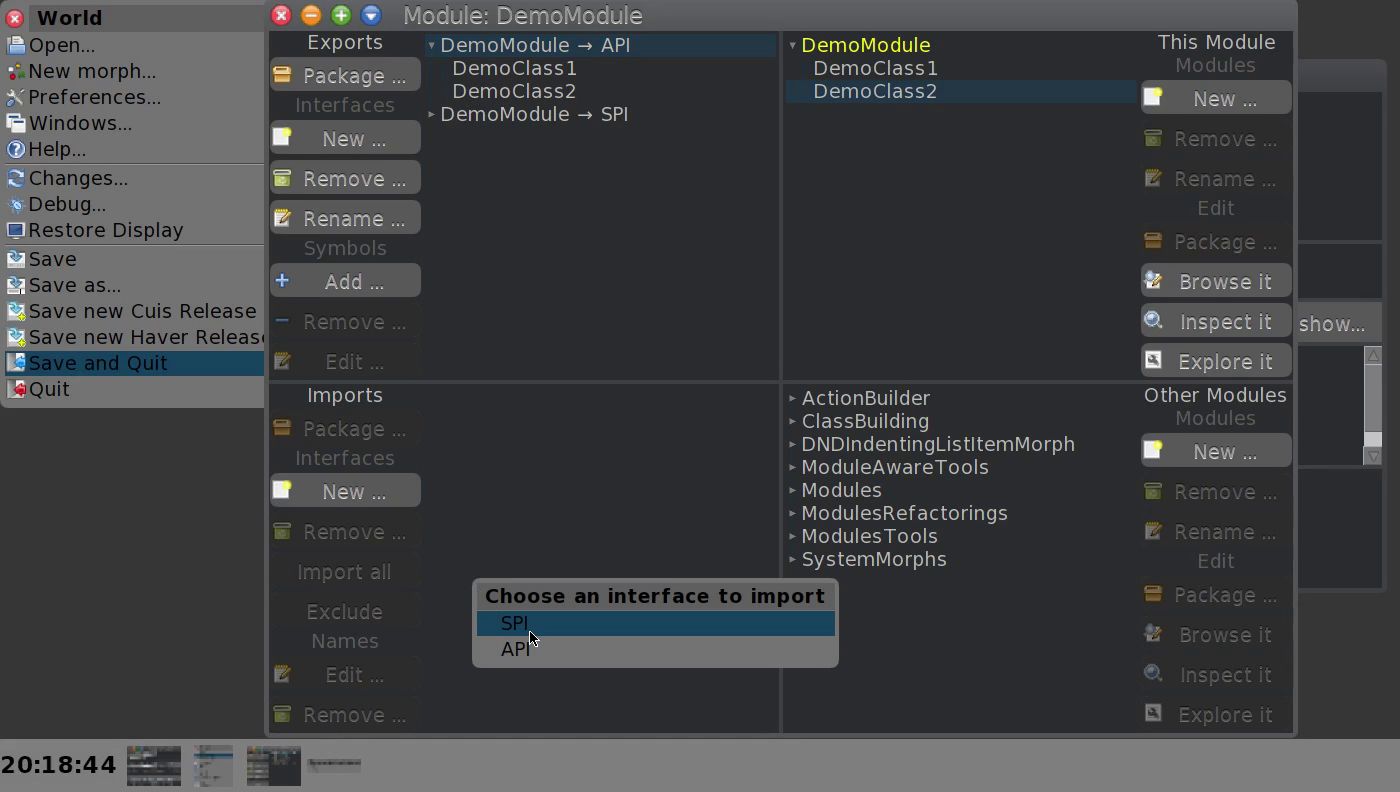This screenshot has height=792, width=1400.
Task: Click the Add symbol icon in Exports panel
Action: click(282, 280)
